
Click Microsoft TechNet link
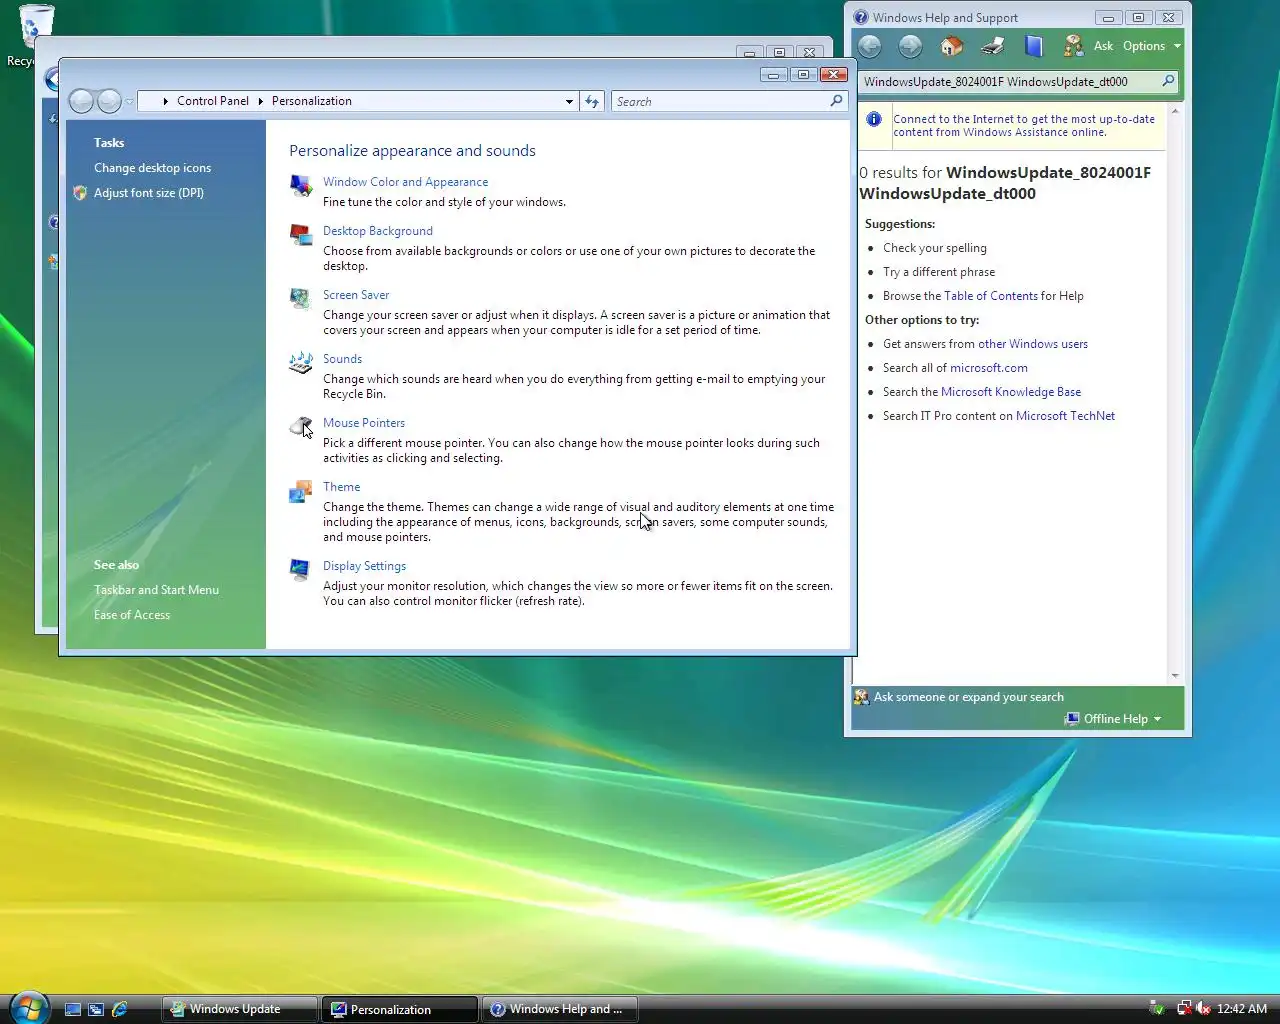coord(1065,416)
